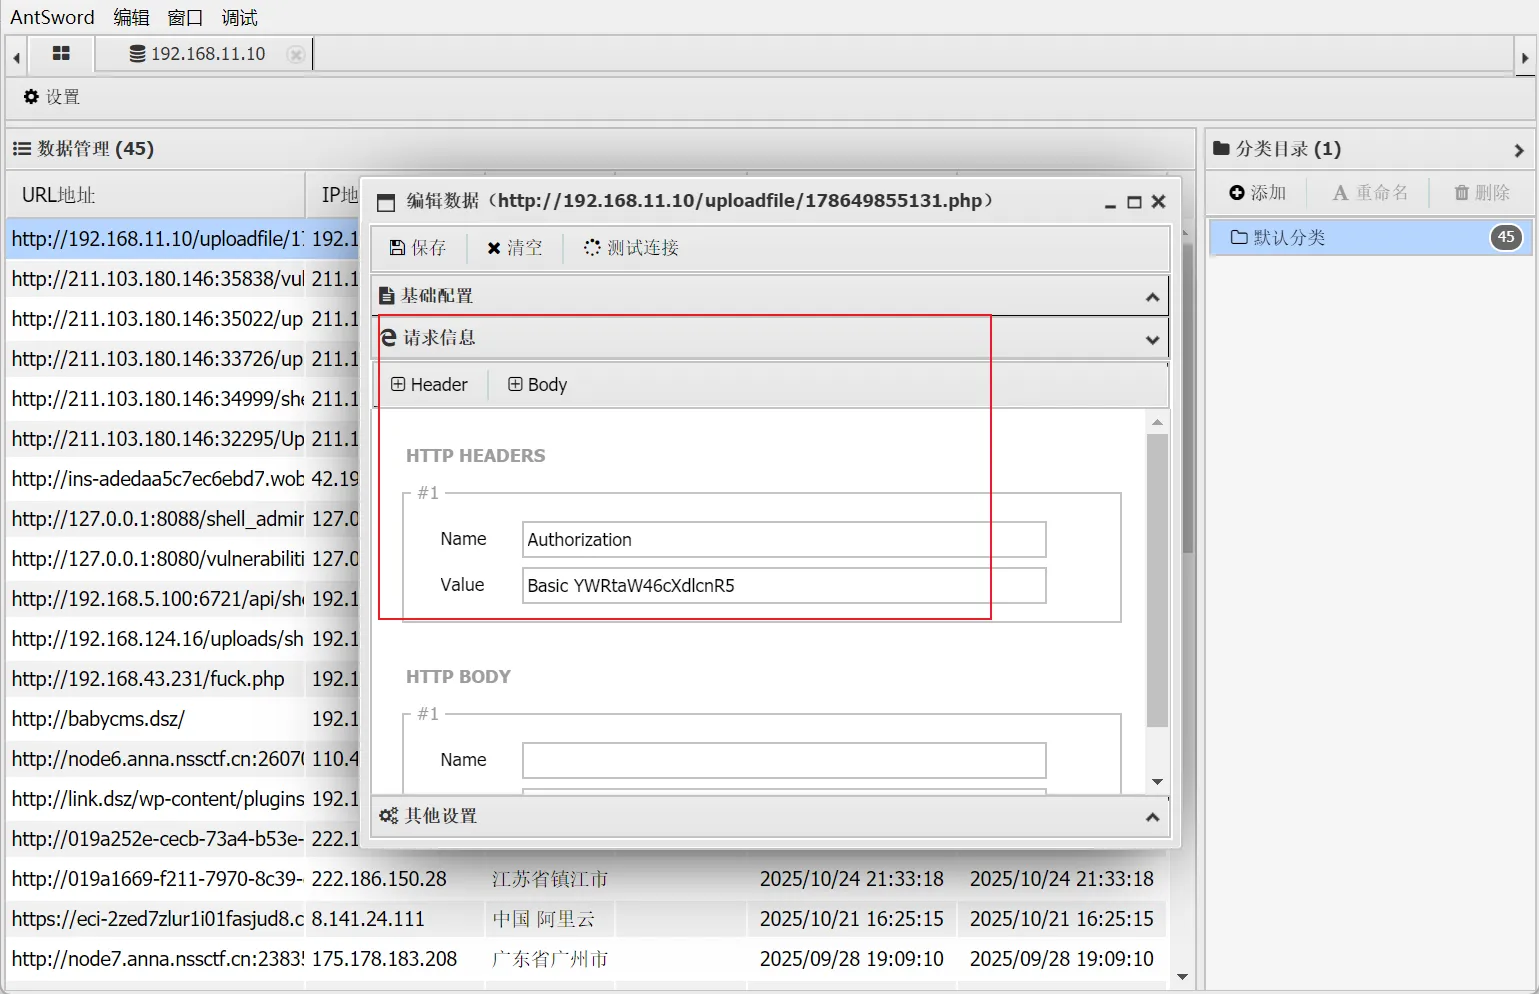Select the node6.anna.nssctf.cn row

184,759
